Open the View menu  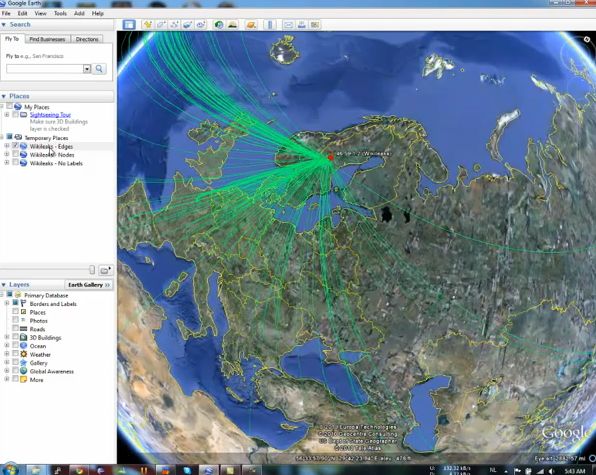pos(40,13)
